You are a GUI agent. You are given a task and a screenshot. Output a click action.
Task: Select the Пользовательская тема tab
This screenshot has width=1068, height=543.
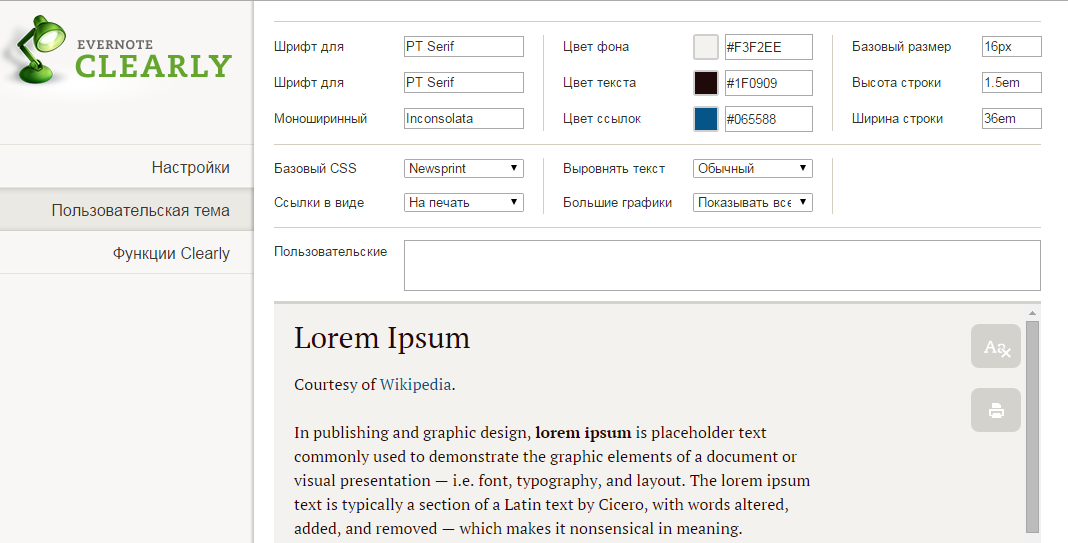(x=140, y=210)
